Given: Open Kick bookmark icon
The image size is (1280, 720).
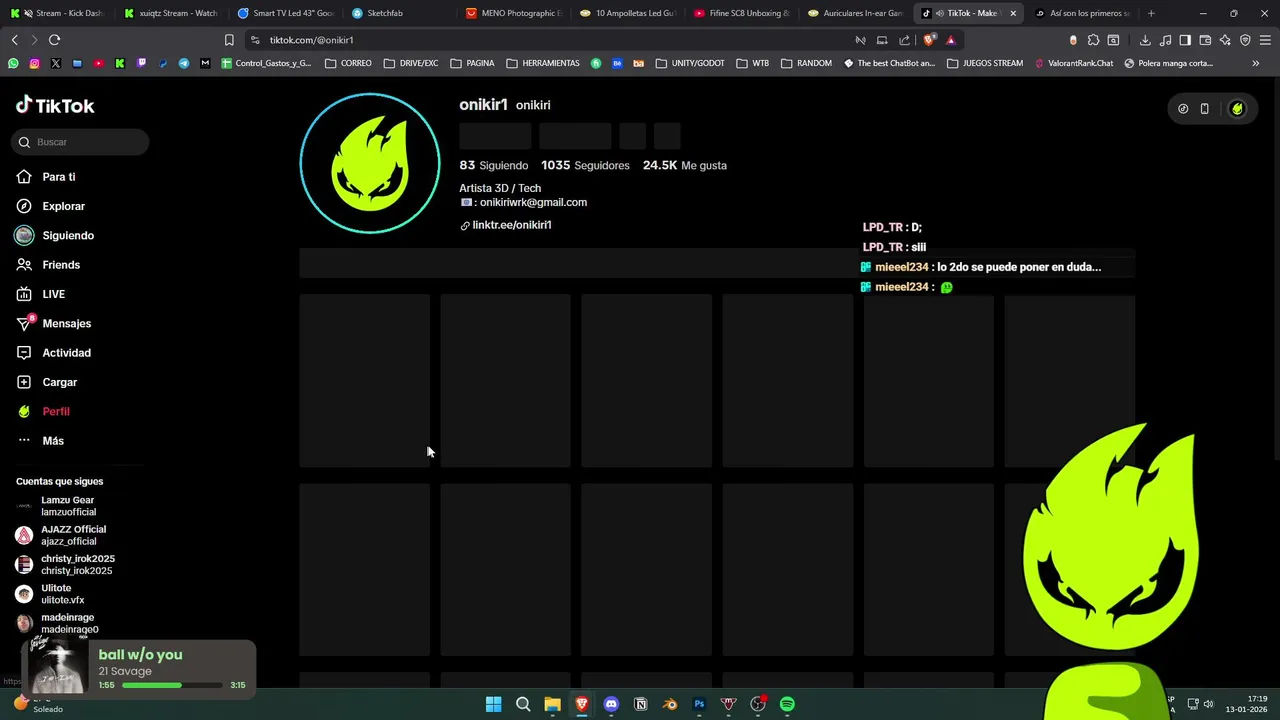Looking at the screenshot, I should pyautogui.click(x=120, y=63).
